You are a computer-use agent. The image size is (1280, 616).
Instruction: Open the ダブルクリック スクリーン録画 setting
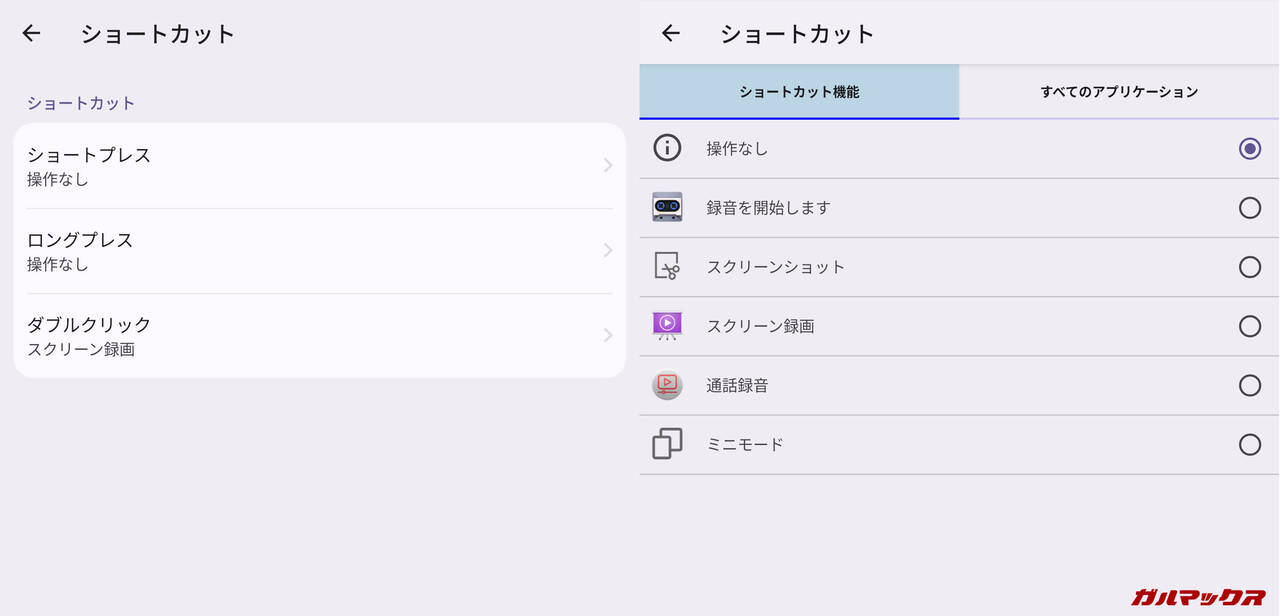pyautogui.click(x=300, y=335)
